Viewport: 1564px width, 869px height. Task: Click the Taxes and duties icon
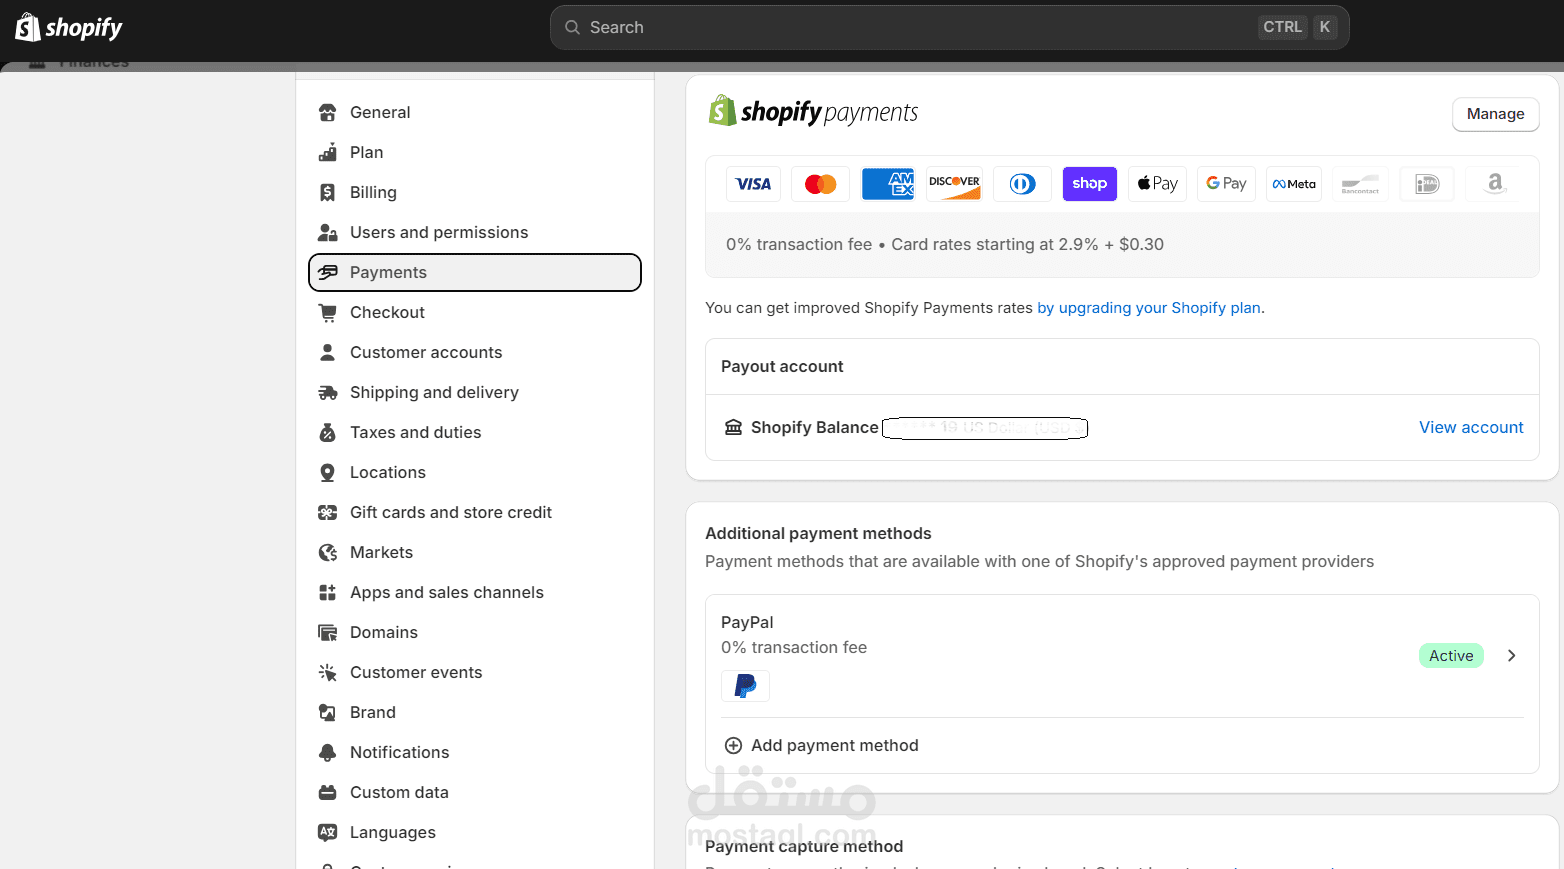(x=327, y=432)
